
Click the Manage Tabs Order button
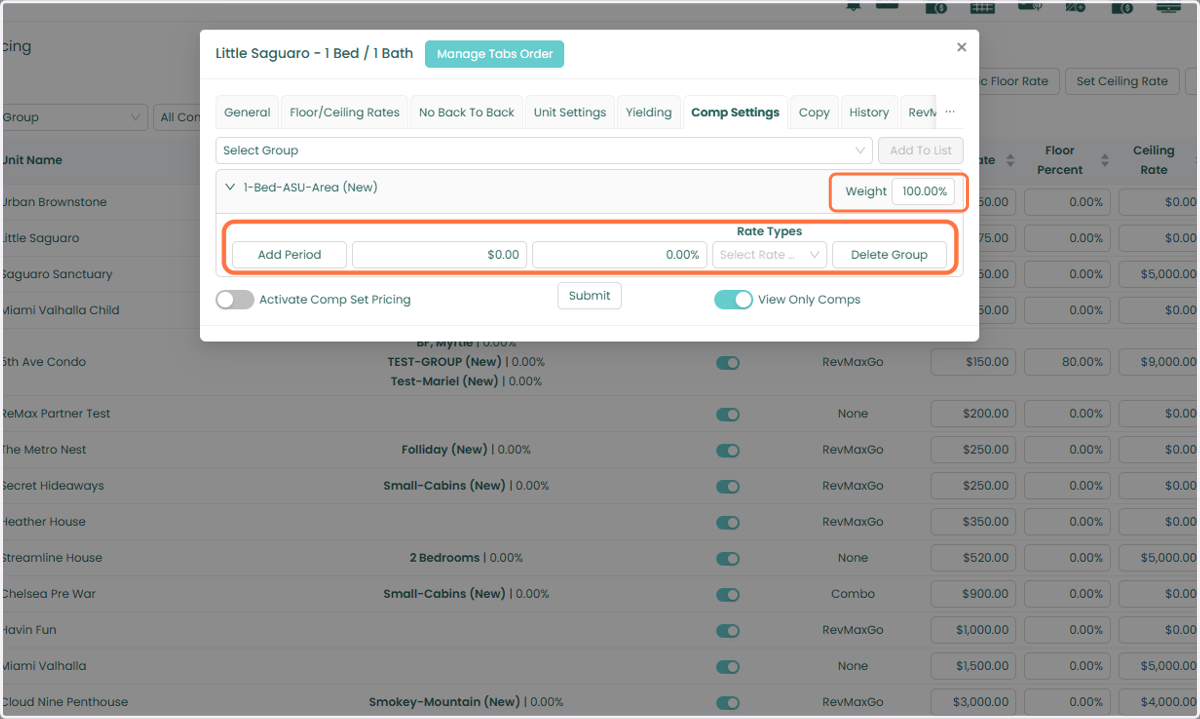click(494, 54)
